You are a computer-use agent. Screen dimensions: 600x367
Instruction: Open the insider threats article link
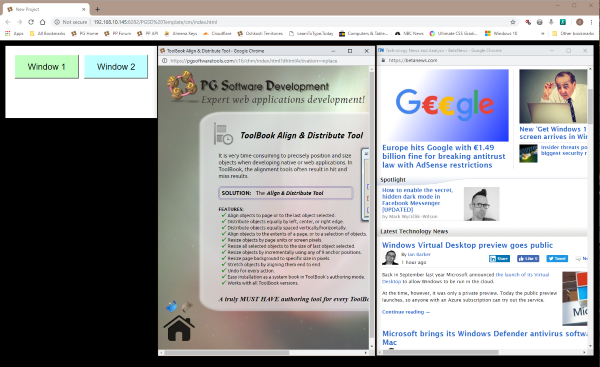pyautogui.click(x=564, y=150)
